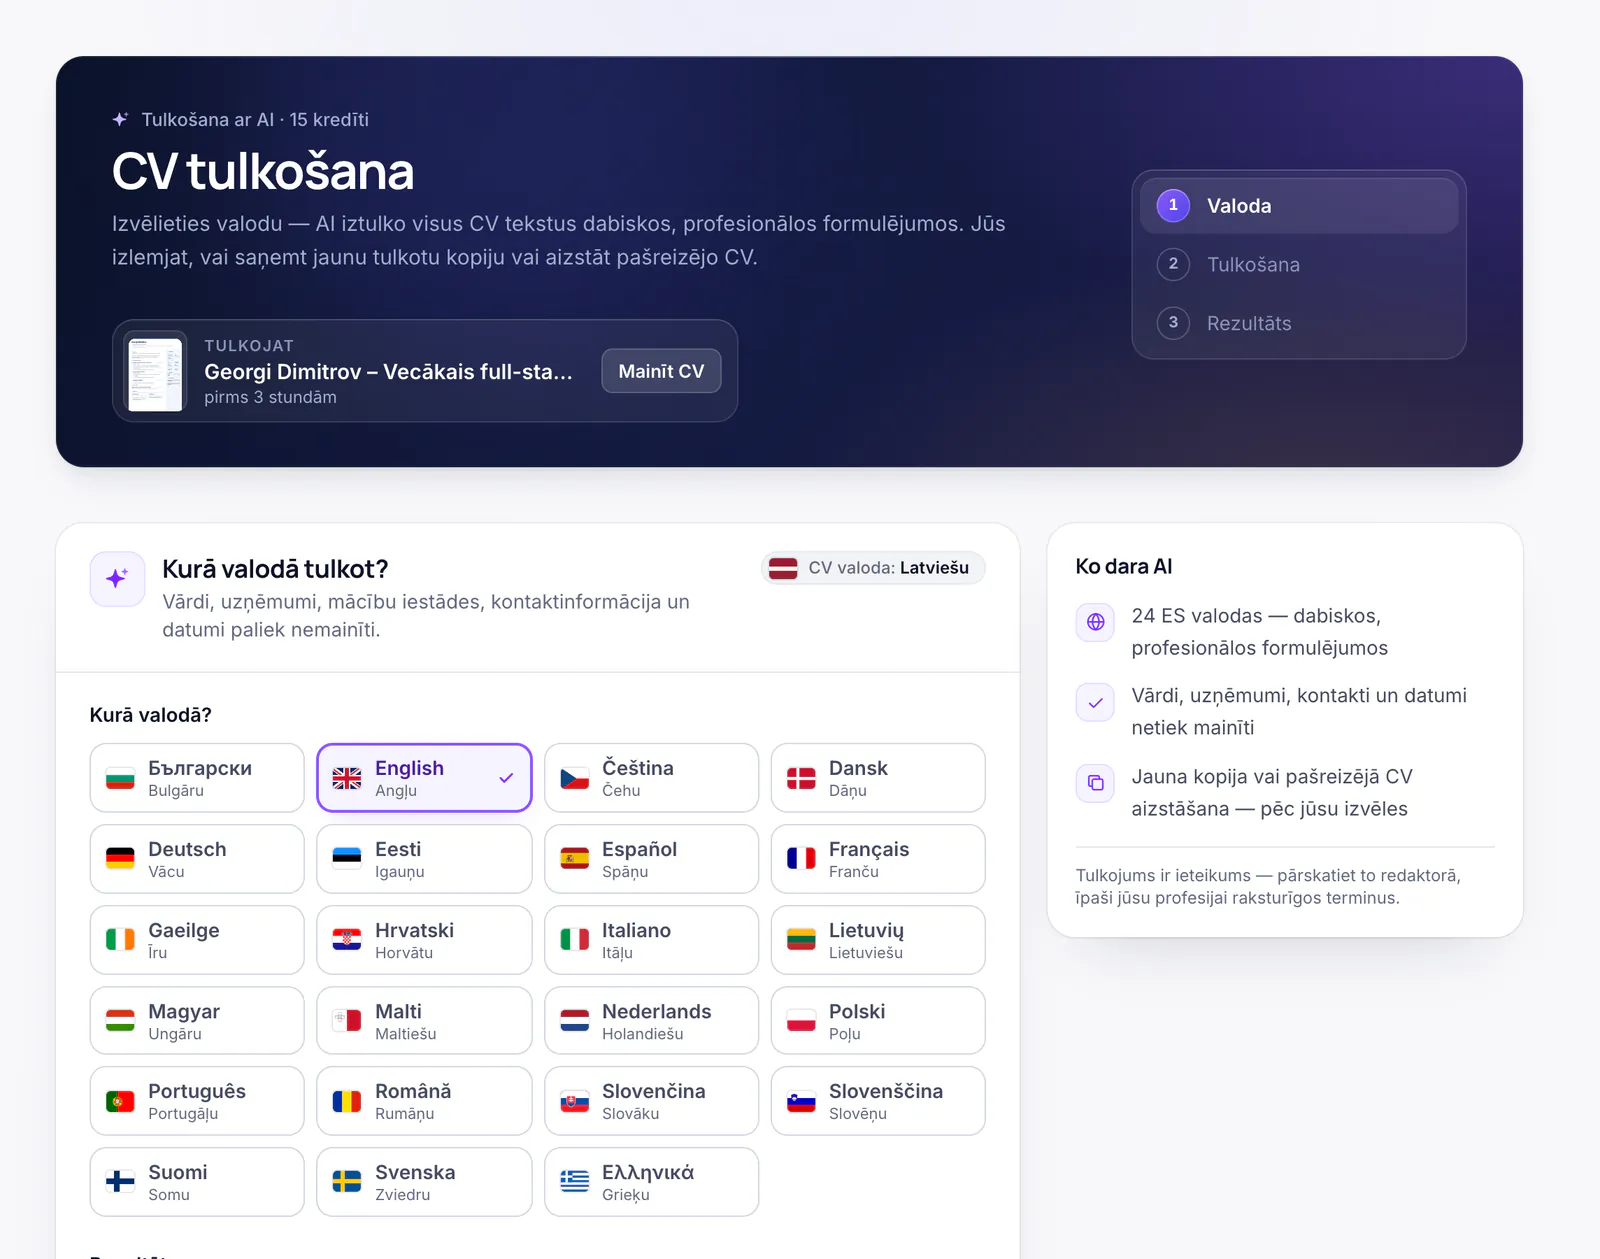Click the CV document thumbnail
This screenshot has height=1259, width=1600.
pyautogui.click(x=156, y=372)
